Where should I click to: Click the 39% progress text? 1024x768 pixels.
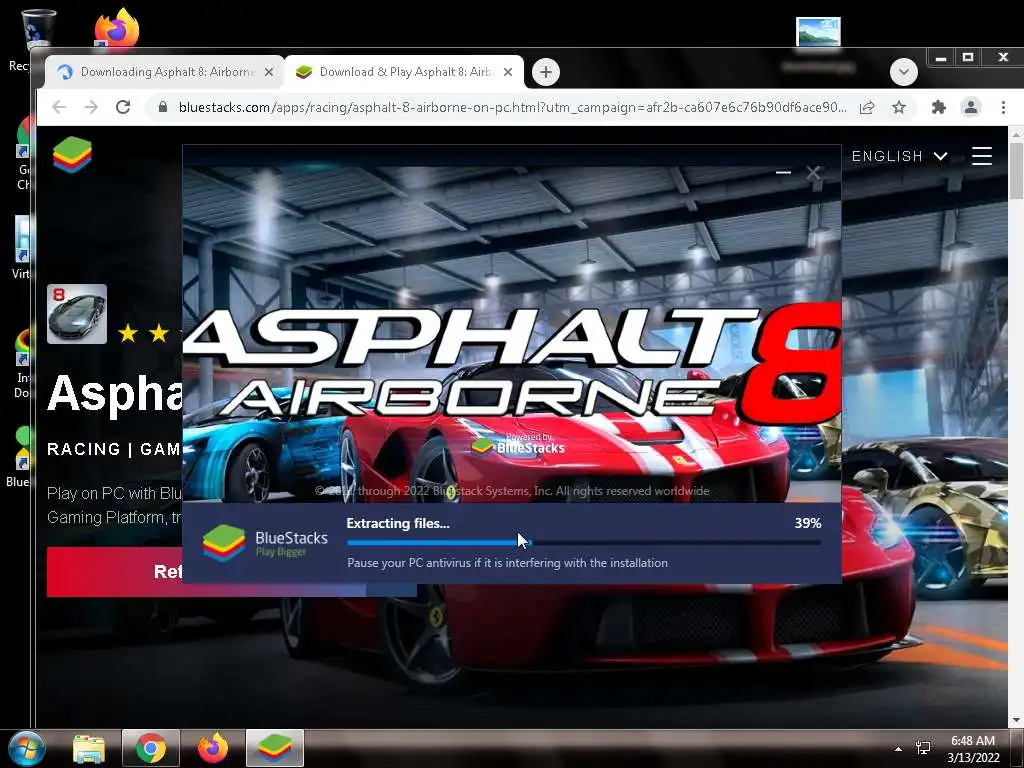click(808, 523)
